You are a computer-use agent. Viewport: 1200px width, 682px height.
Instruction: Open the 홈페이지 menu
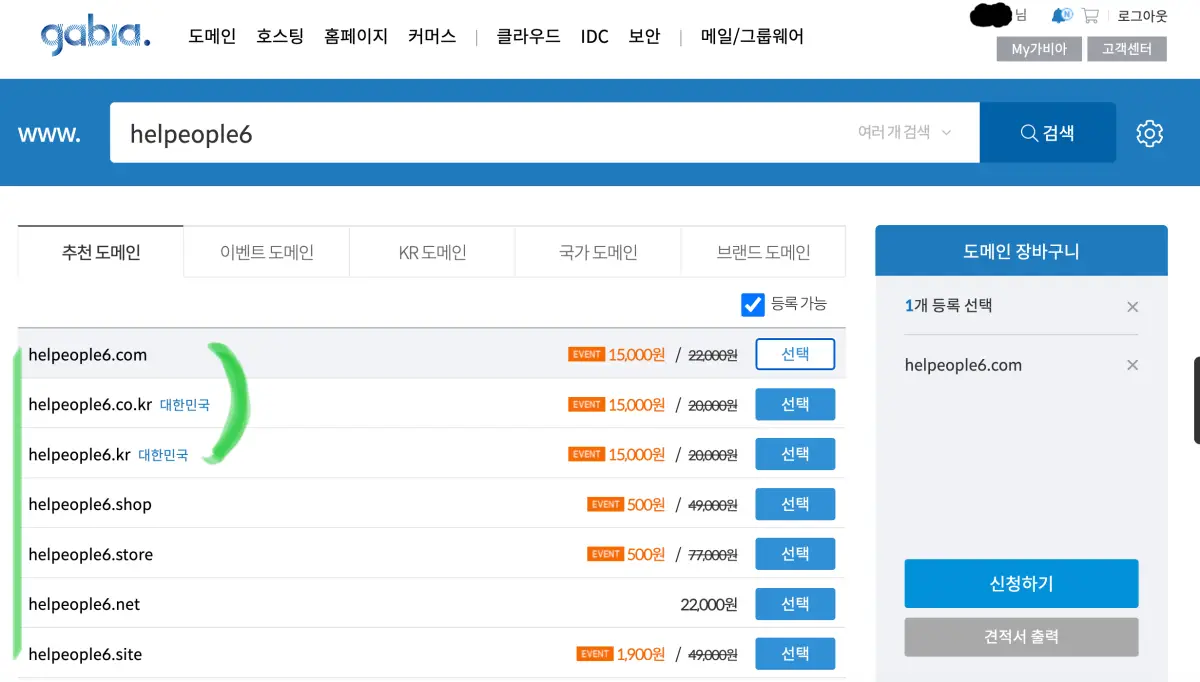(x=356, y=36)
